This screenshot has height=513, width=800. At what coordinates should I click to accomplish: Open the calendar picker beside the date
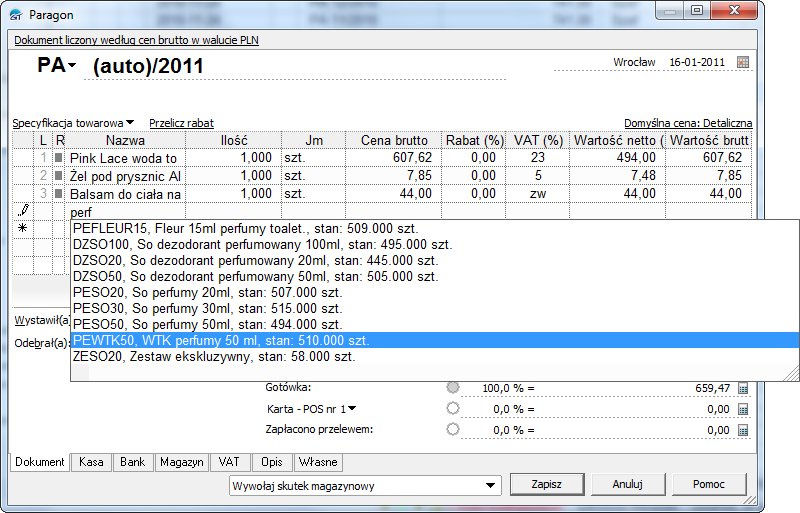point(742,63)
